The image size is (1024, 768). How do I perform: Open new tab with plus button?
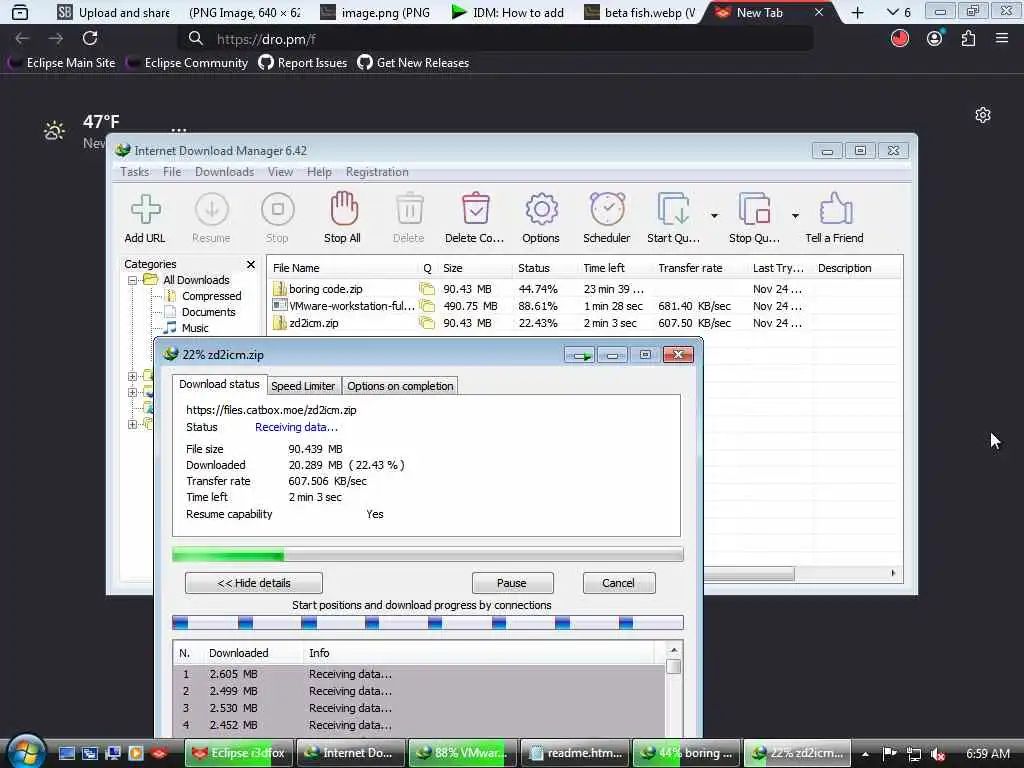(x=857, y=12)
